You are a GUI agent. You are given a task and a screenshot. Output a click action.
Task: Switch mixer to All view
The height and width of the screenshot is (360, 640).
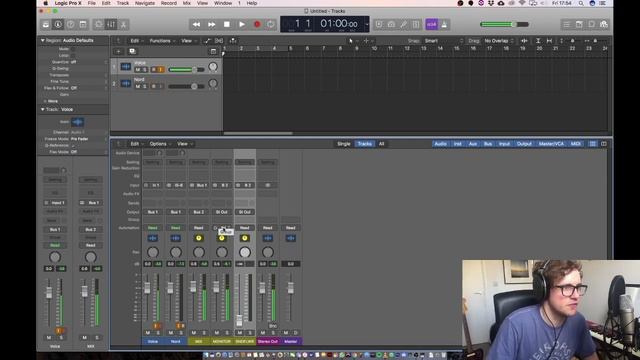[x=381, y=144]
